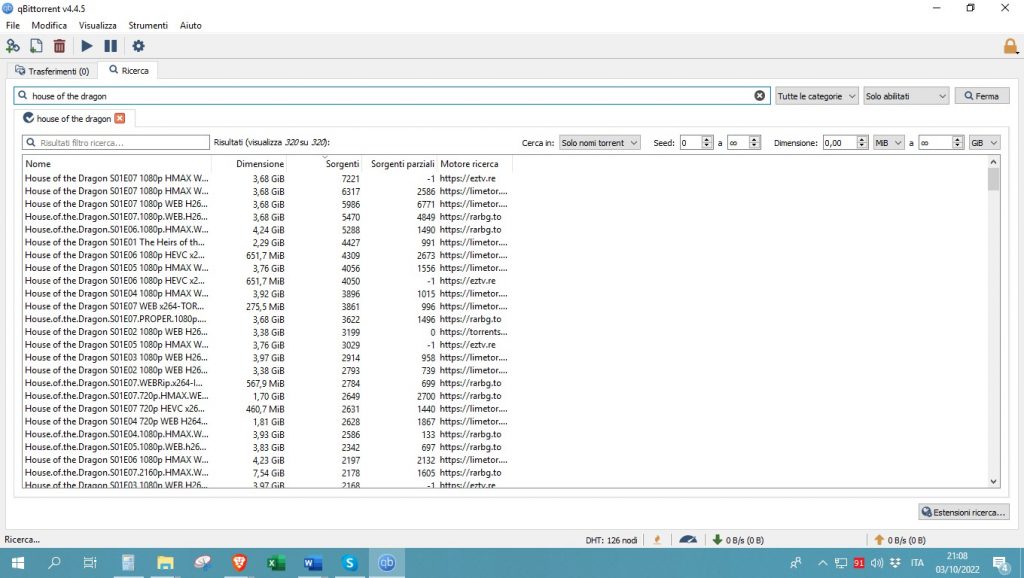Close the 'house of the dragon' search tab
This screenshot has width=1024, height=578.
point(120,119)
